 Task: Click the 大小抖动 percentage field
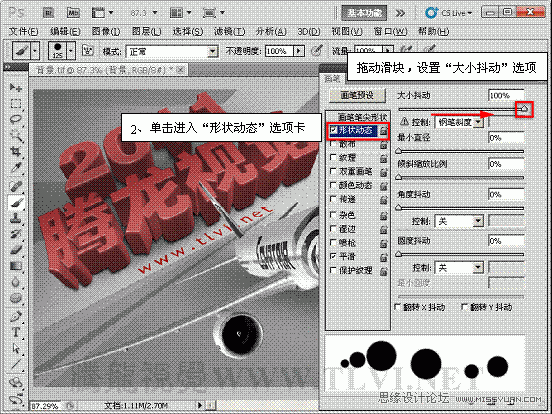pyautogui.click(x=506, y=95)
